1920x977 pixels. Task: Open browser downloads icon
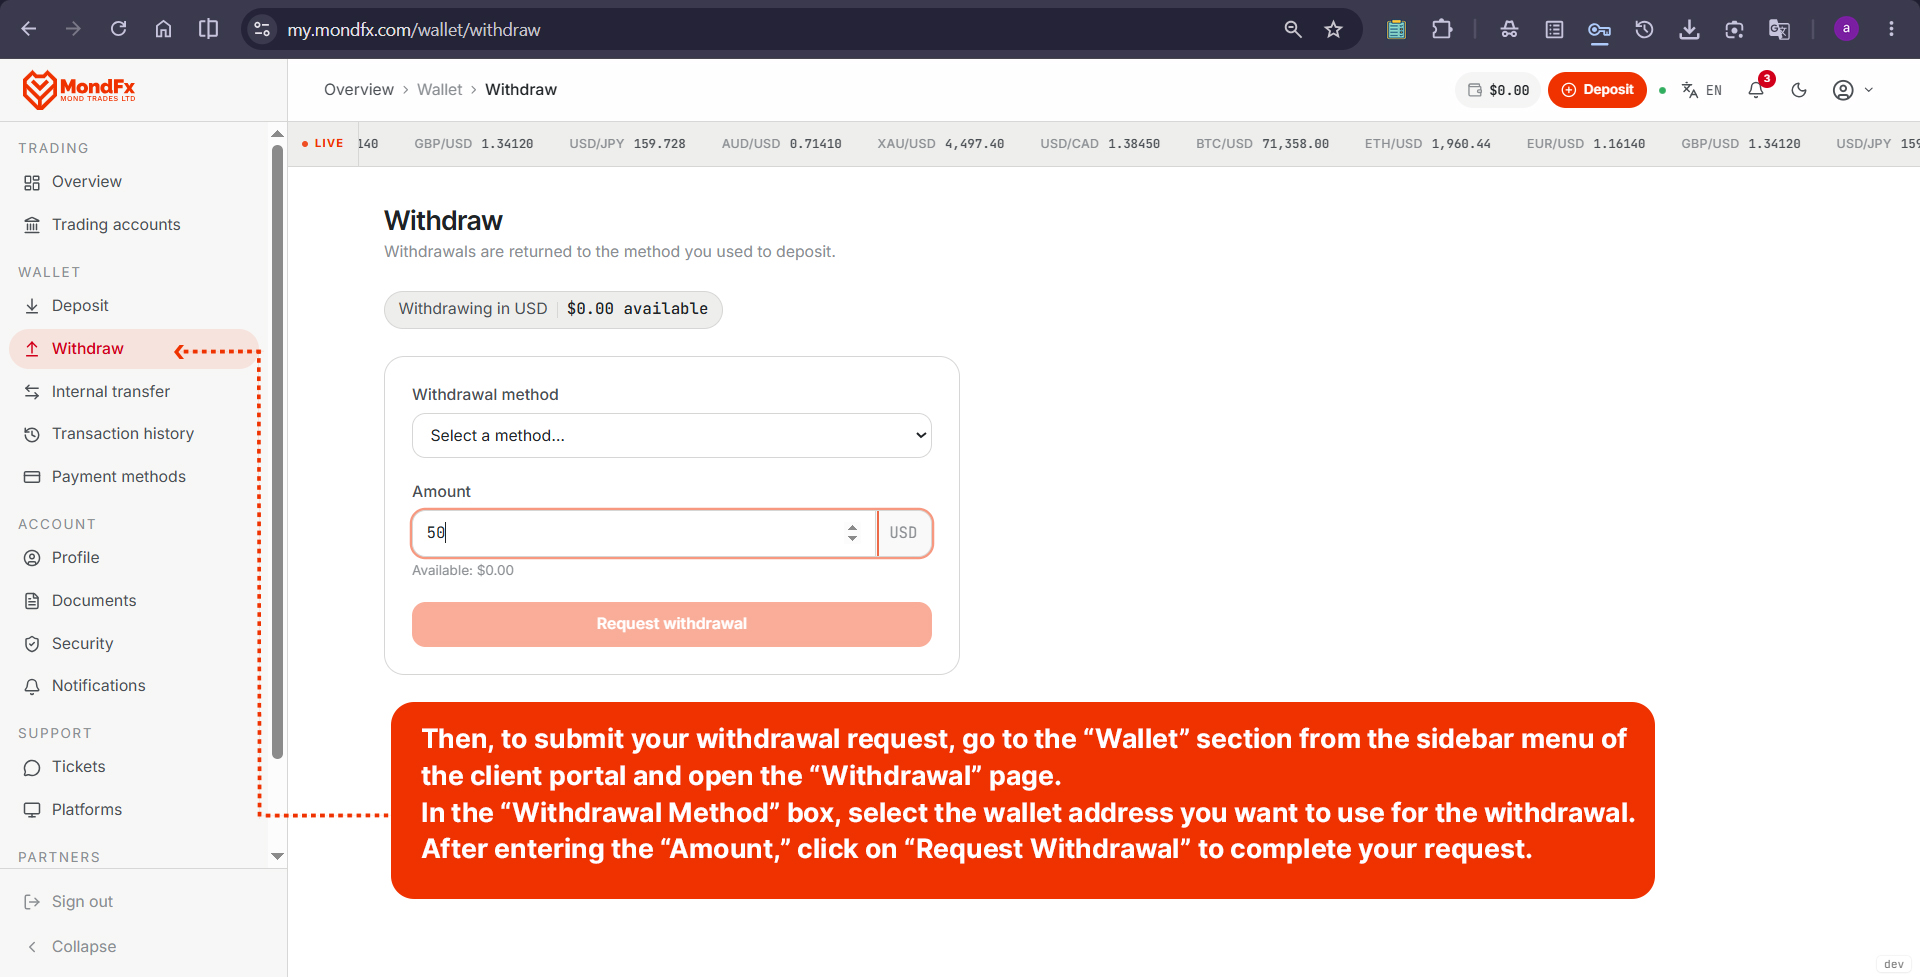pyautogui.click(x=1689, y=30)
